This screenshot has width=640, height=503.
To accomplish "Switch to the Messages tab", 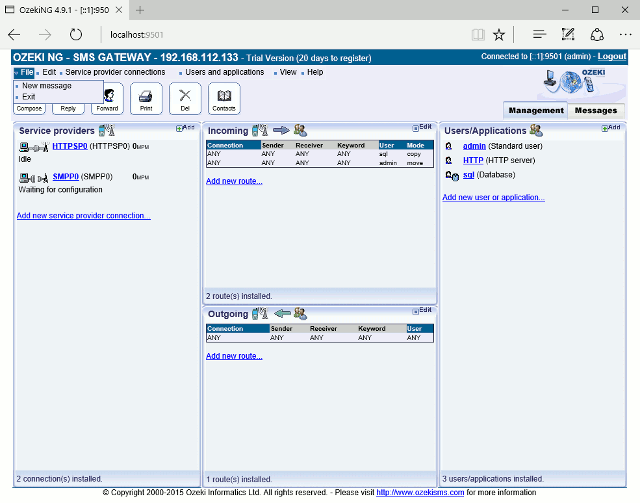I will click(x=596, y=111).
